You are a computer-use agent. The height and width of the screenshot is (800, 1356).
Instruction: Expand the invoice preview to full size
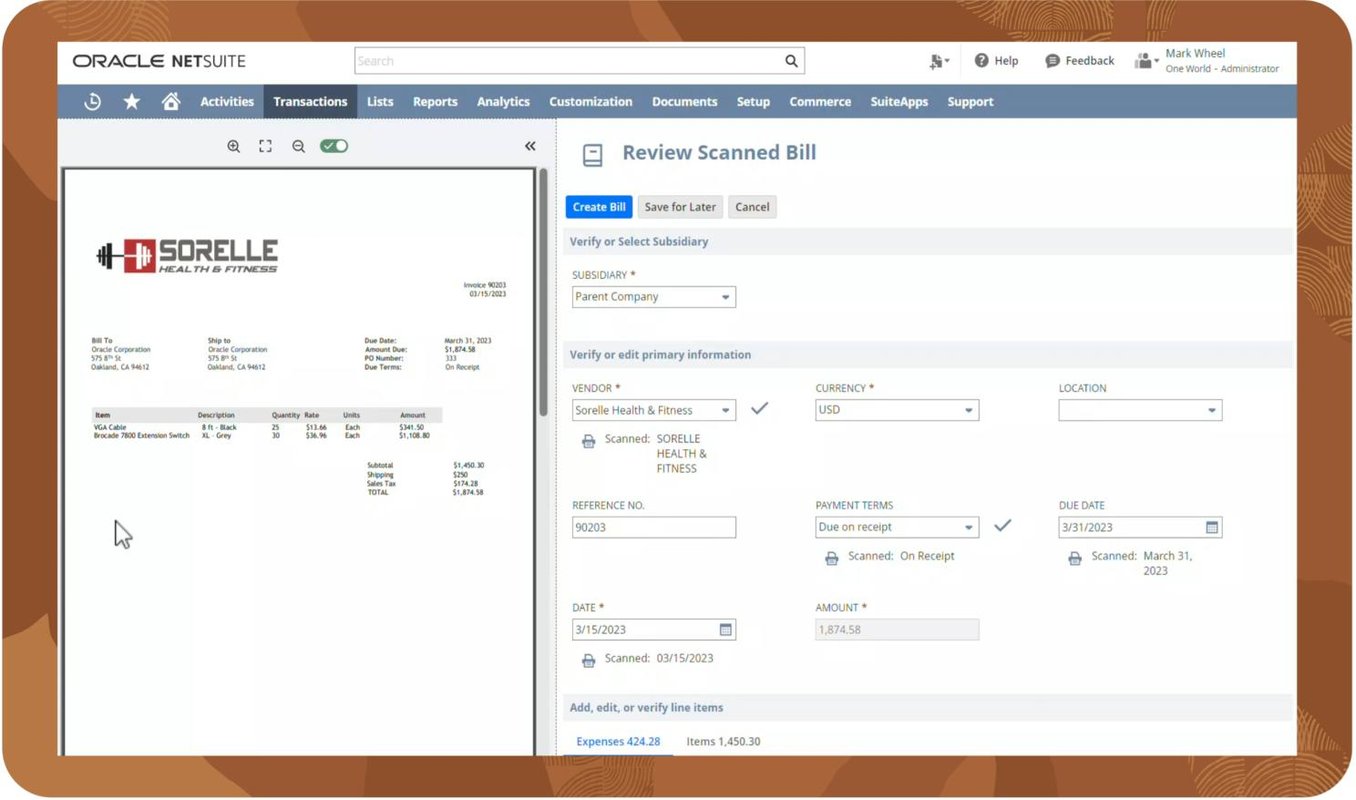(265, 145)
